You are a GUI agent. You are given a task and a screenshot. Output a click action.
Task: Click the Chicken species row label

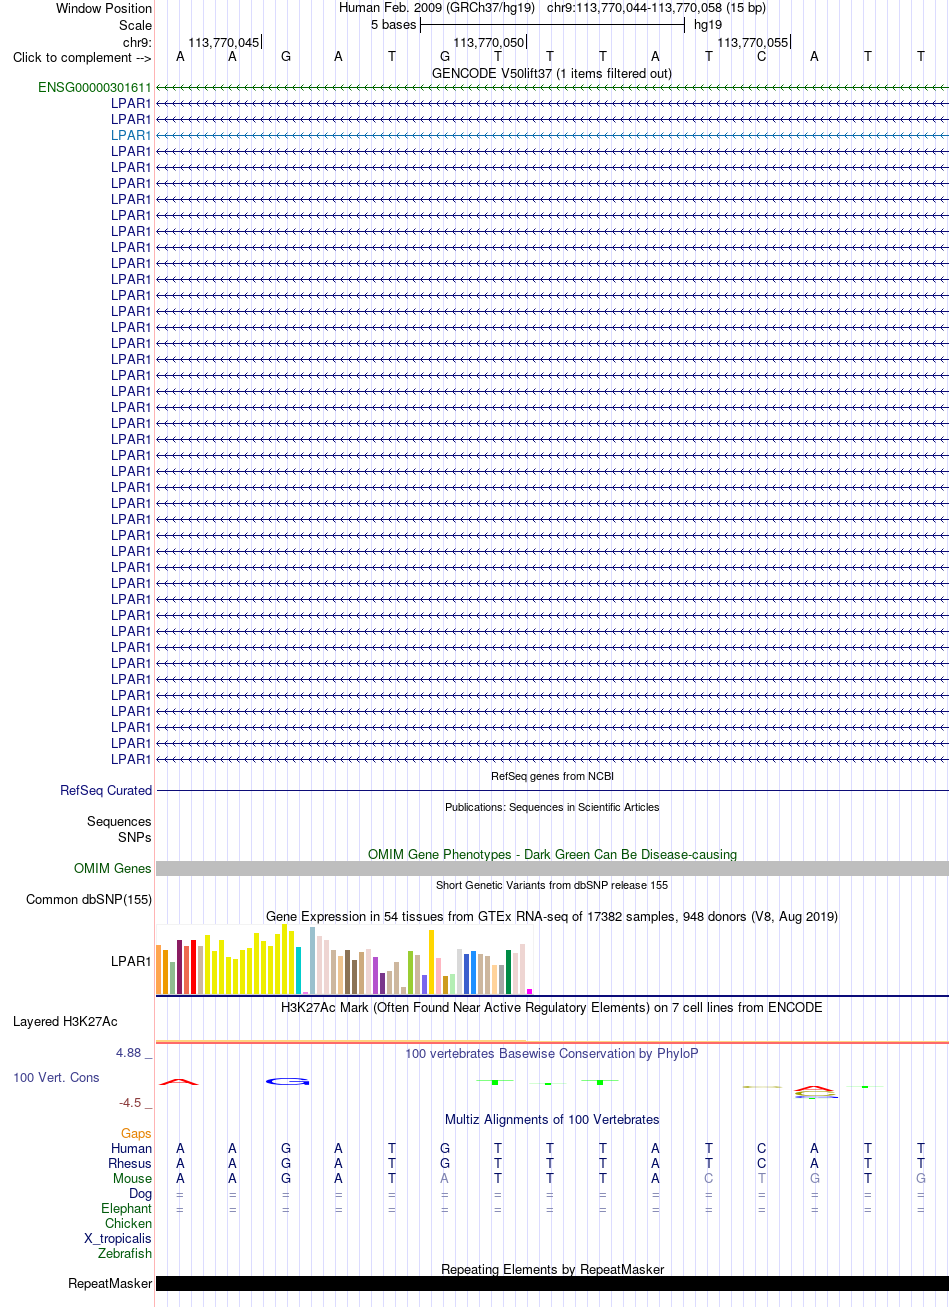click(128, 1223)
